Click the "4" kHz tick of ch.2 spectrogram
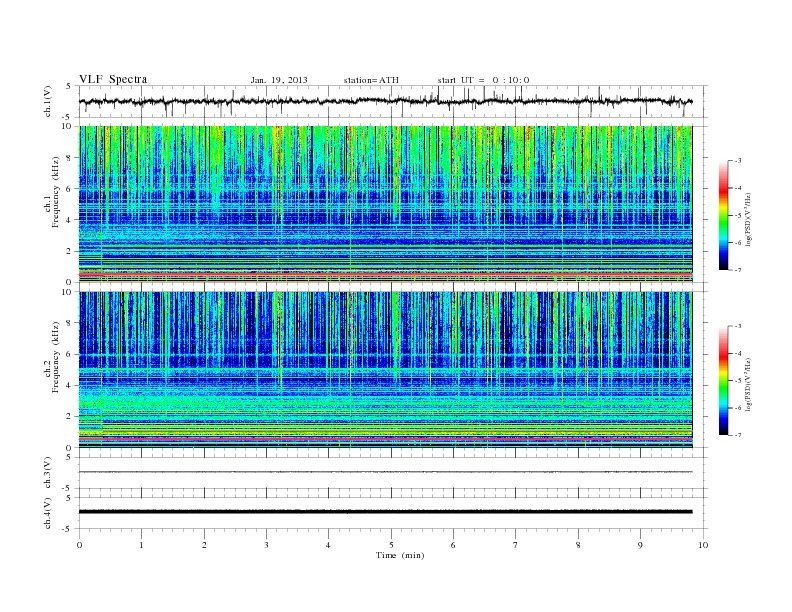 point(69,385)
